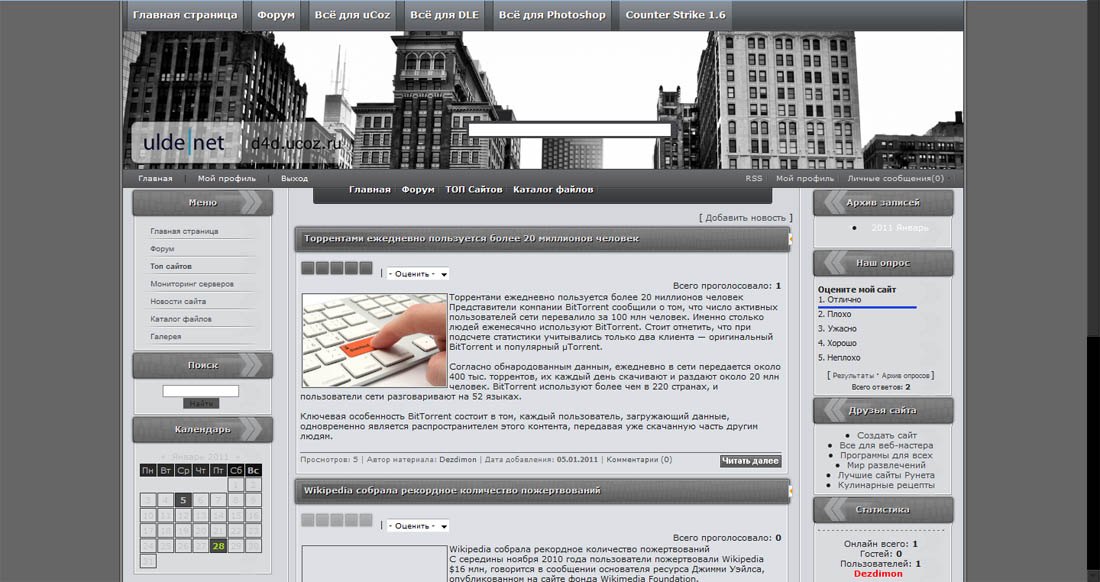This screenshot has width=1100, height=582.
Task: Go to the Всё для DLE section
Action: pyautogui.click(x=444, y=15)
